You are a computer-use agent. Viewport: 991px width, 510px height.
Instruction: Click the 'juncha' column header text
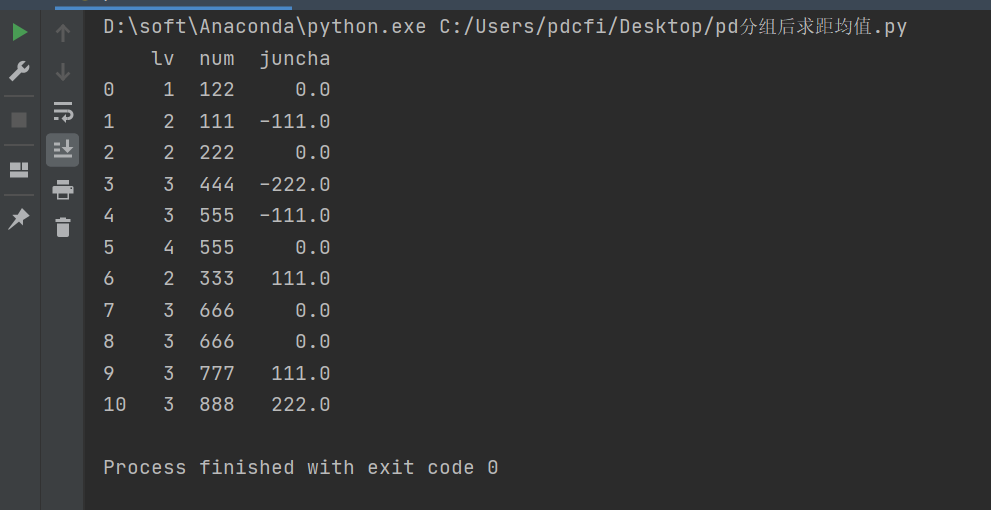coord(294,59)
